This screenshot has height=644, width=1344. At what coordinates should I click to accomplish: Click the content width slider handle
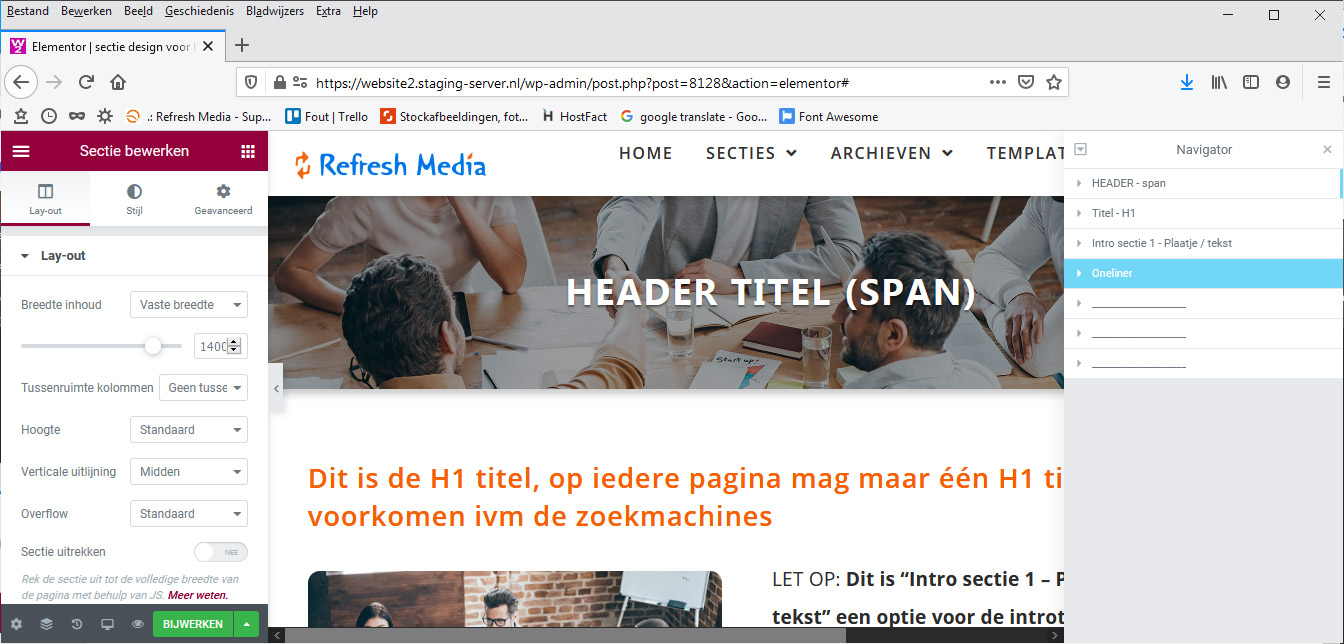point(153,346)
